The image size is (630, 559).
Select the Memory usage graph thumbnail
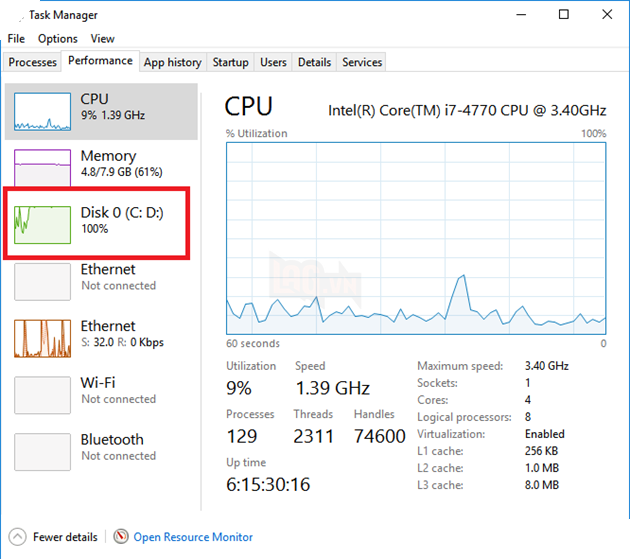tap(42, 168)
